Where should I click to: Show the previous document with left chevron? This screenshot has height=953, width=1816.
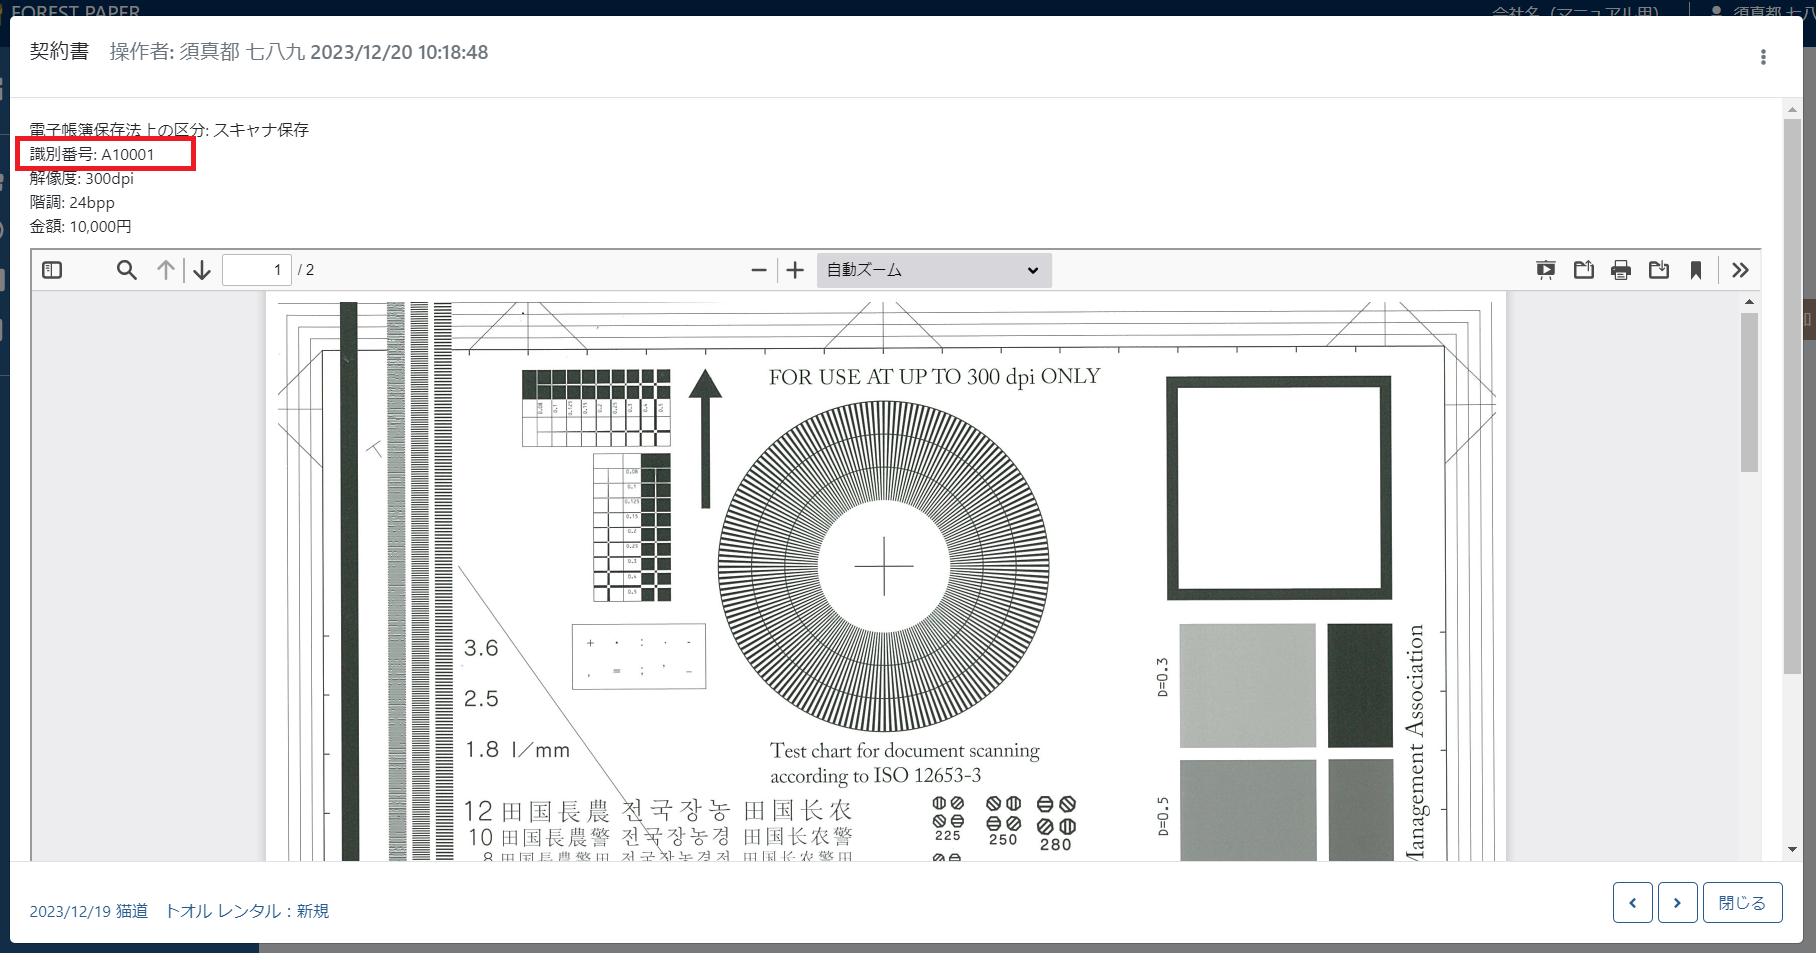click(1632, 903)
